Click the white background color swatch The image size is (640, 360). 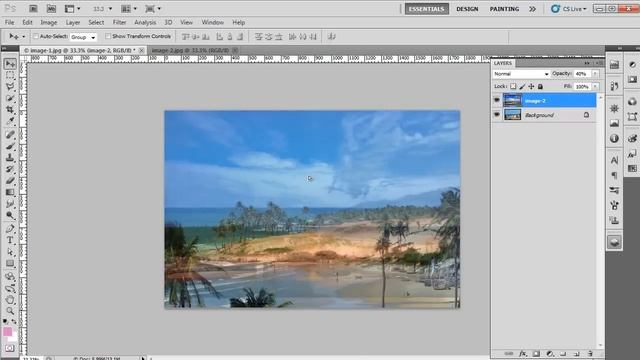point(13,338)
